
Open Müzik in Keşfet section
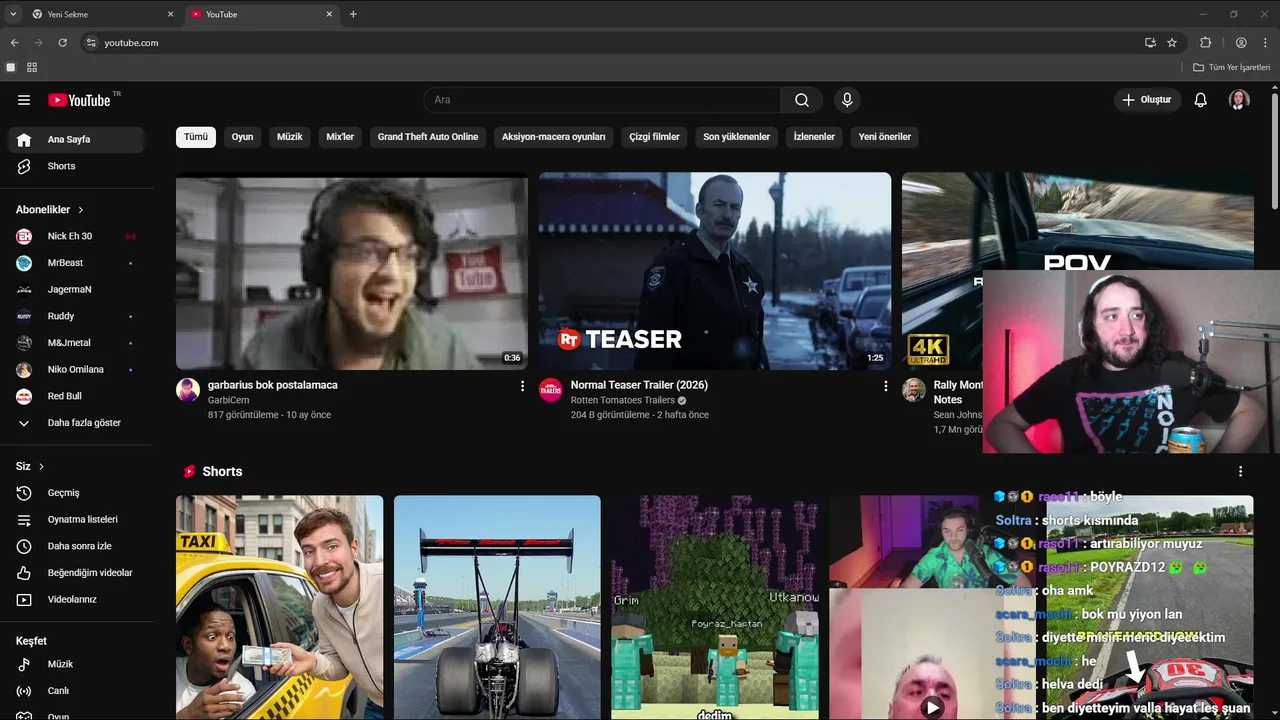[x=76, y=664]
